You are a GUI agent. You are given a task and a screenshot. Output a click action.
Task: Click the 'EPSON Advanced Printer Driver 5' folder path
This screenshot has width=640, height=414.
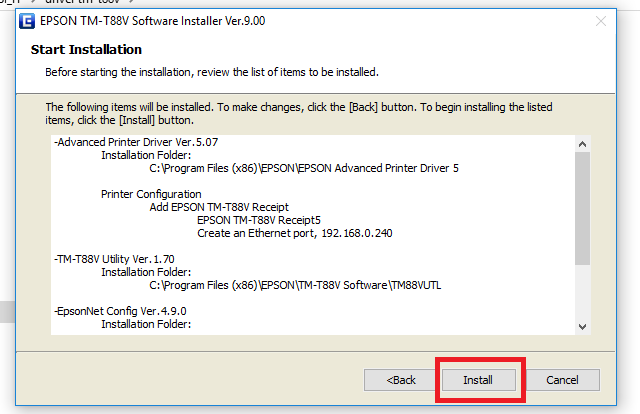304,168
